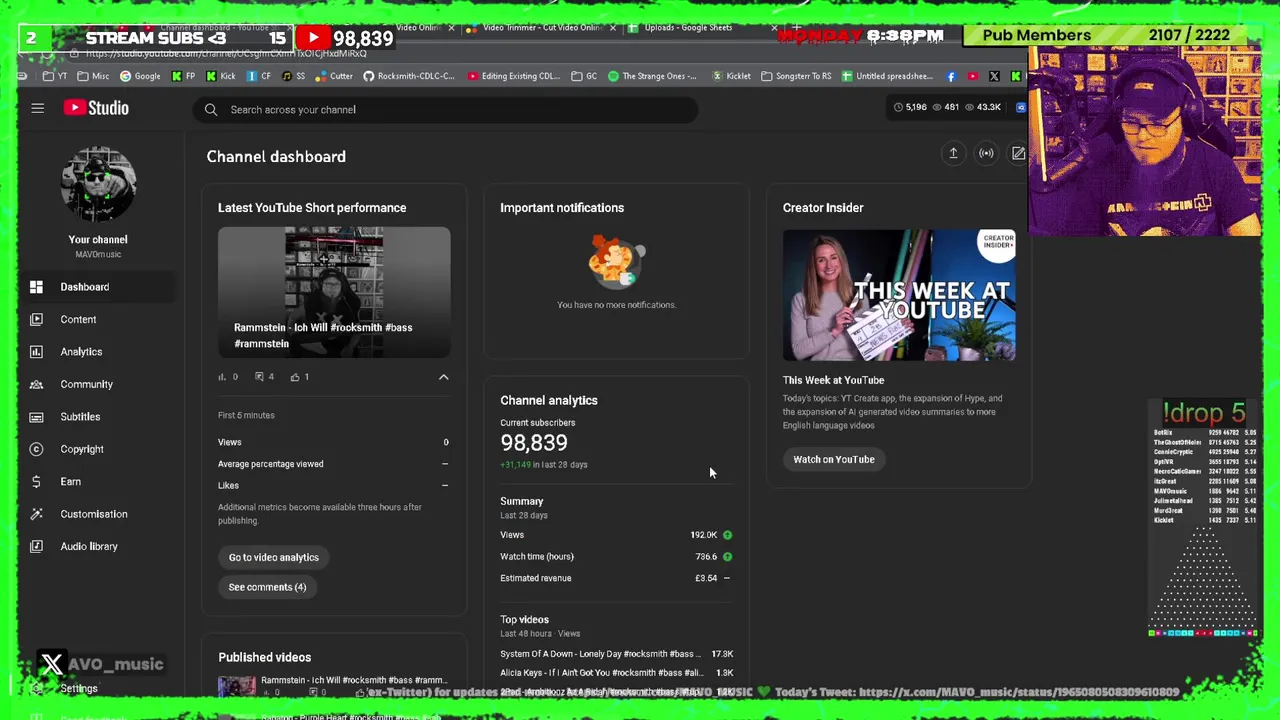Image resolution: width=1280 pixels, height=720 pixels.
Task: Open Editing Existing CDL bookmark
Action: coord(513,76)
